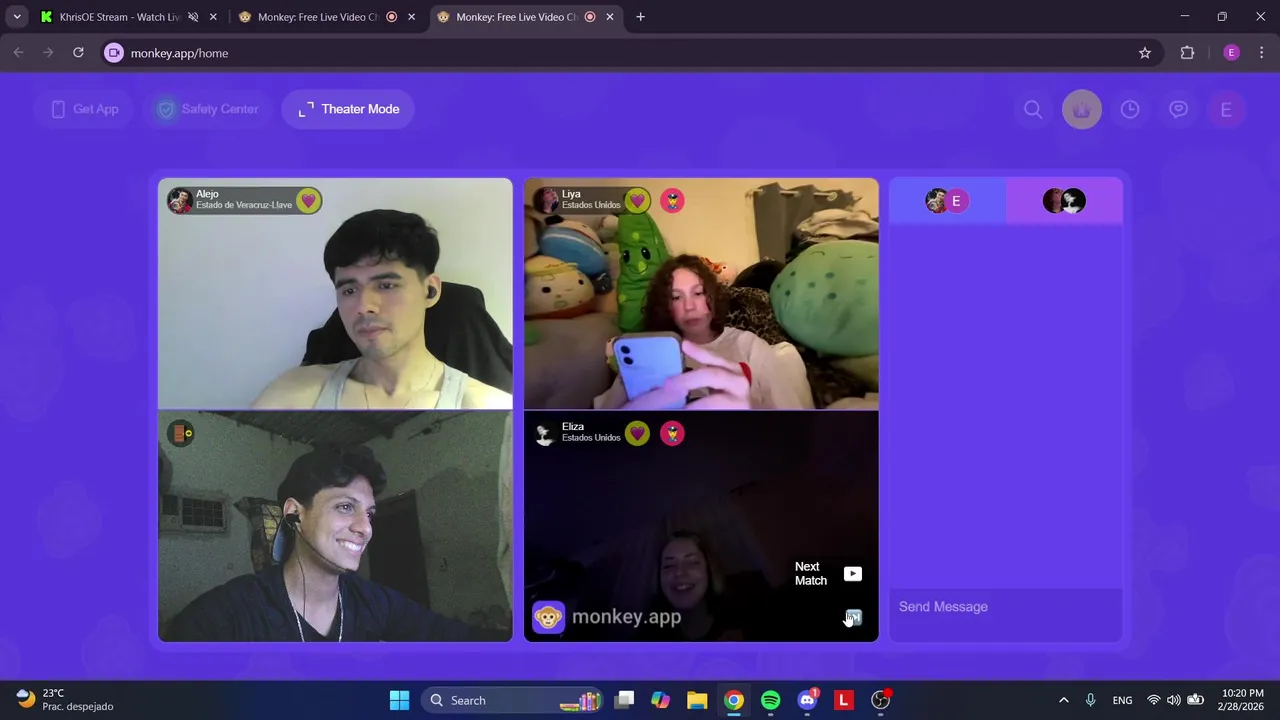Open the history clock icon
The height and width of the screenshot is (720, 1280).
click(x=1130, y=110)
